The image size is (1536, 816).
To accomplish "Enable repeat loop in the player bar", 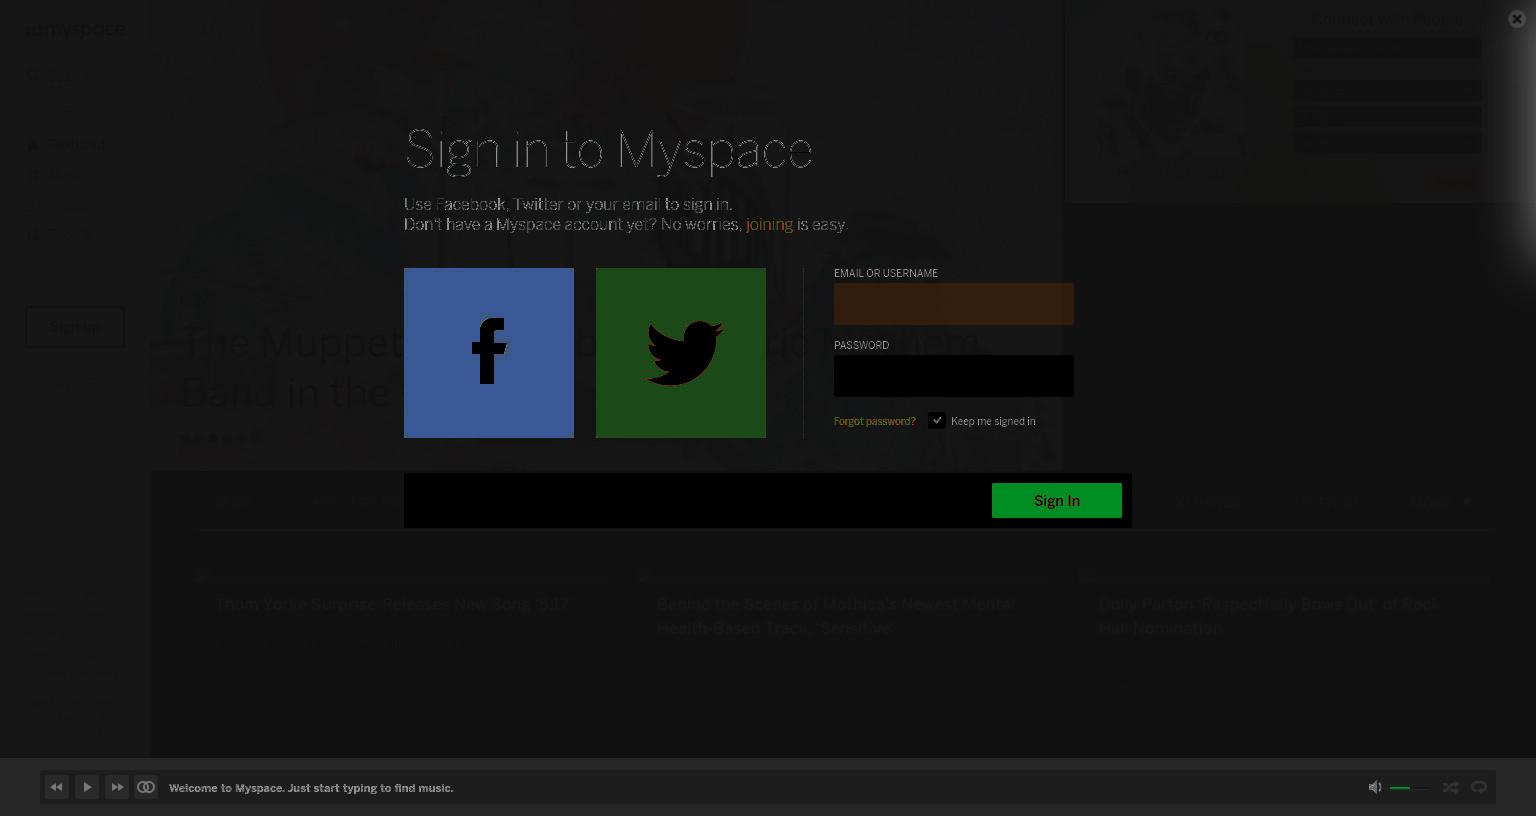I will pos(1479,788).
